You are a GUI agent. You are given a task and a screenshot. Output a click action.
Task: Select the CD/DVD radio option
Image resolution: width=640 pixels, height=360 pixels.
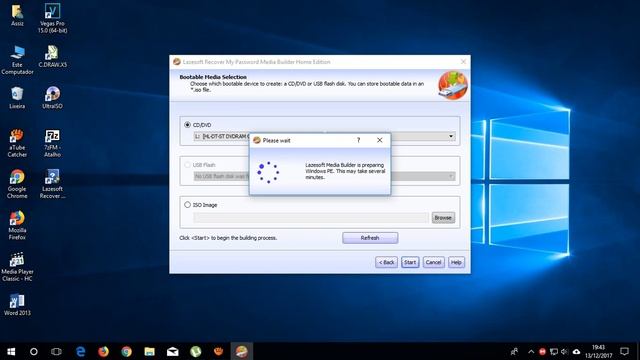pyautogui.click(x=187, y=125)
